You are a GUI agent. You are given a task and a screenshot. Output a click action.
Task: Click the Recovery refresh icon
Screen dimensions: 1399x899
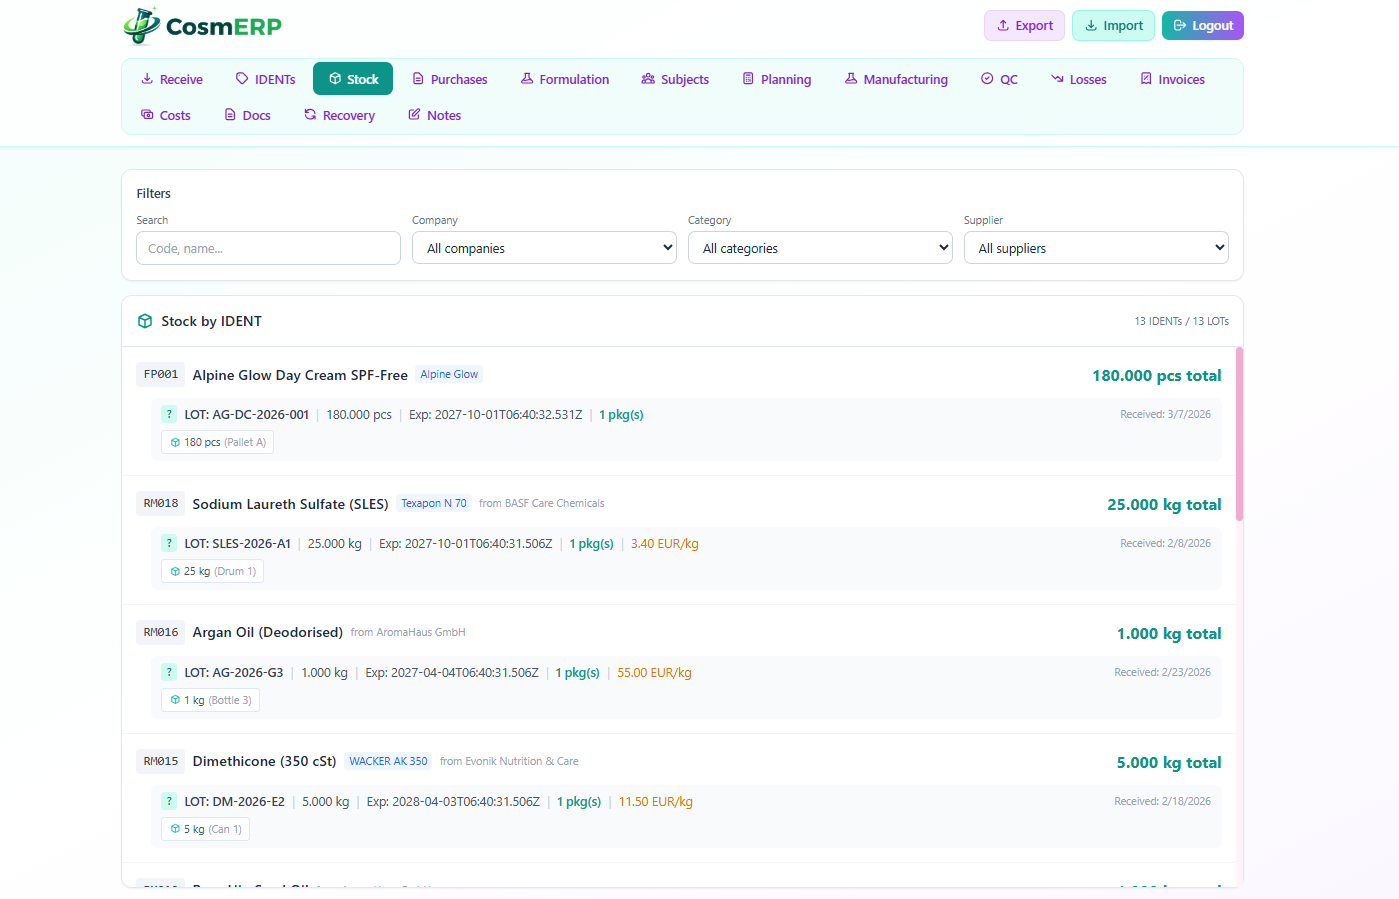click(309, 115)
